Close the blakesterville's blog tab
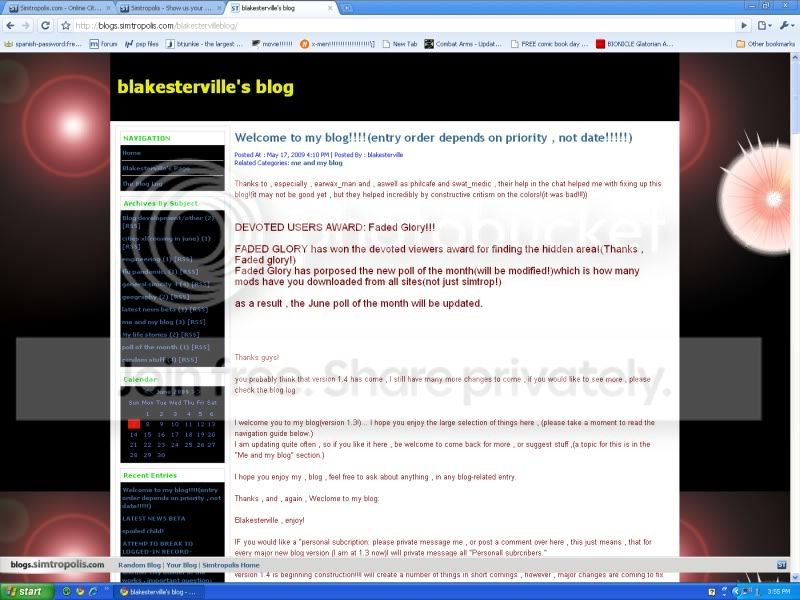The image size is (800, 600). coord(330,8)
